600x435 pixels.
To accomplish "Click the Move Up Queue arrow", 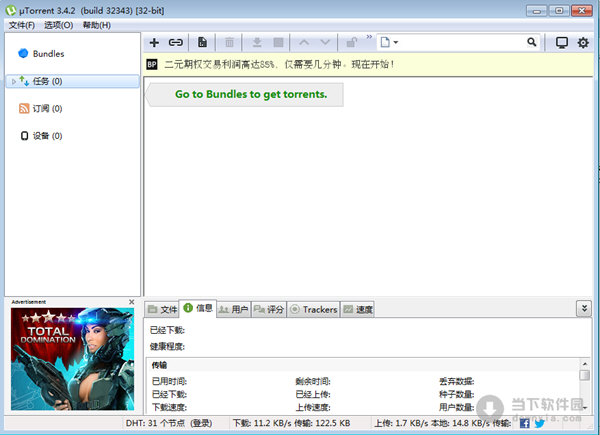I will point(304,42).
